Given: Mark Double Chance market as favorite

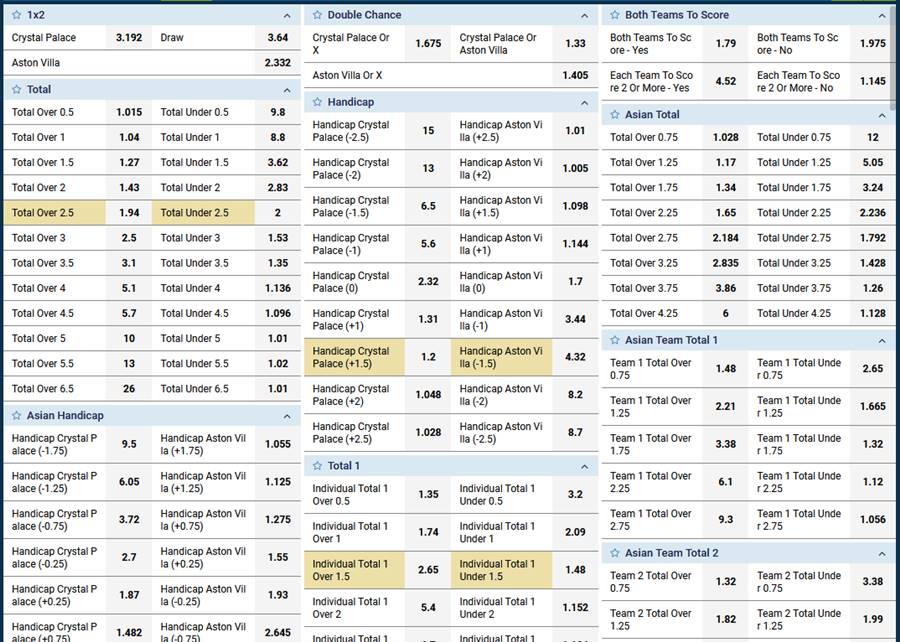Looking at the screenshot, I should (x=317, y=15).
